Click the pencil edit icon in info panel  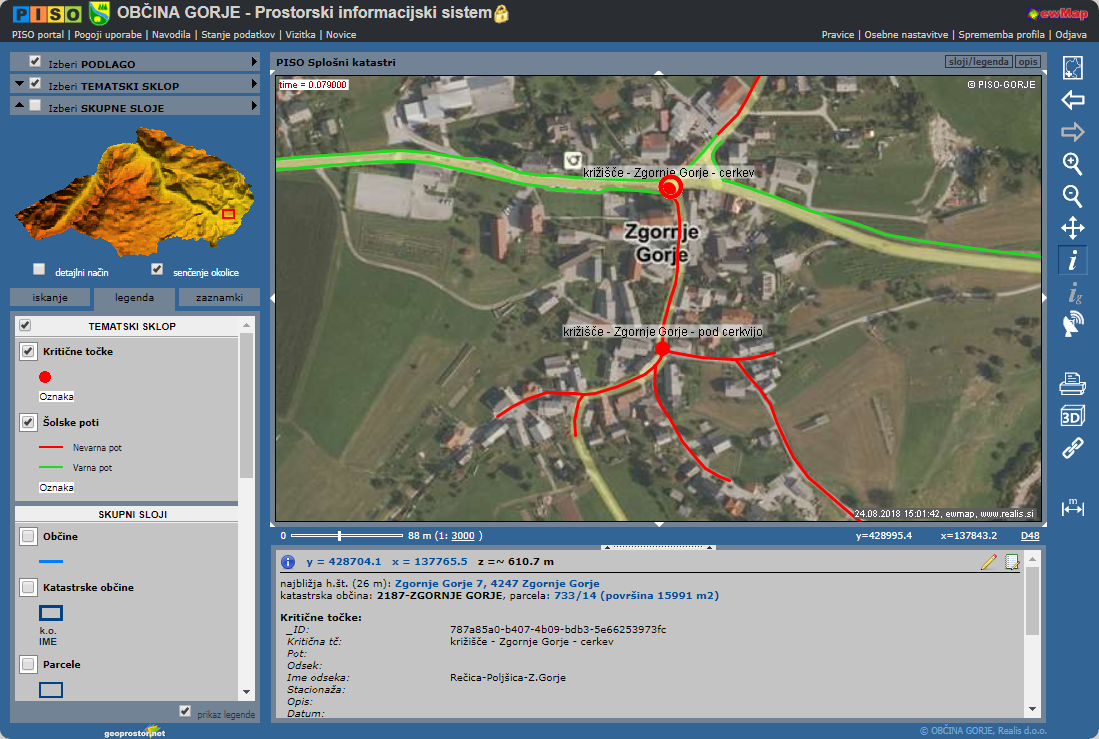(x=989, y=562)
